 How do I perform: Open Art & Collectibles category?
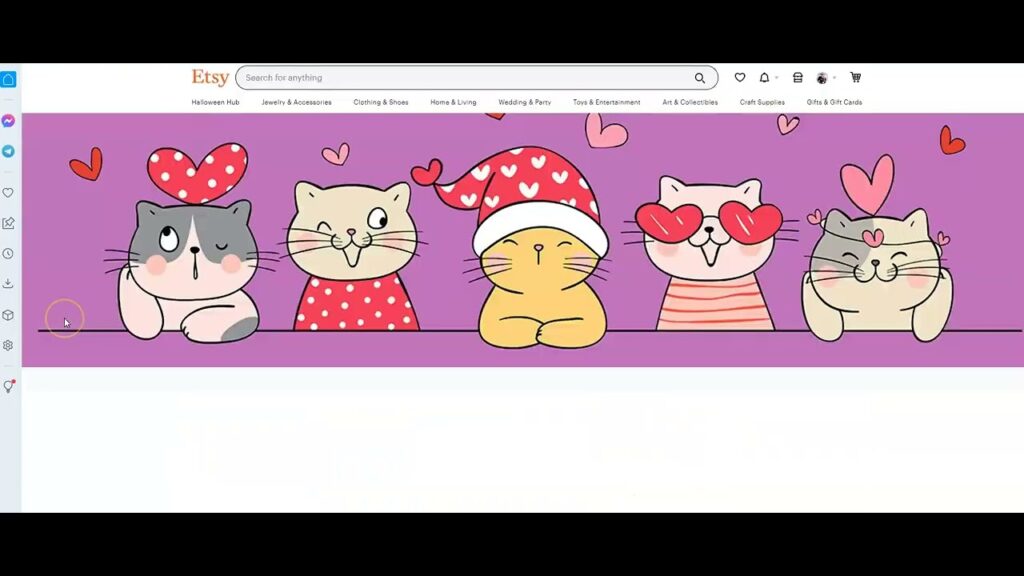pos(690,103)
